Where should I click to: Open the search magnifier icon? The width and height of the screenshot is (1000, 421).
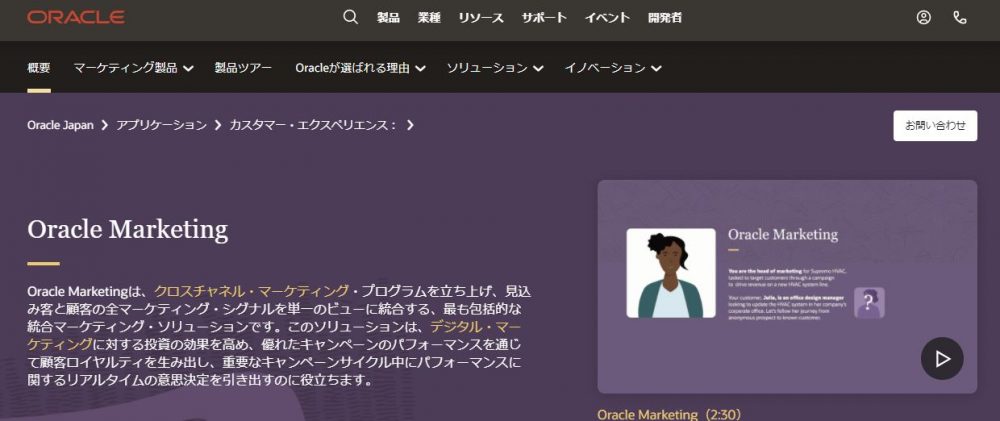(350, 17)
